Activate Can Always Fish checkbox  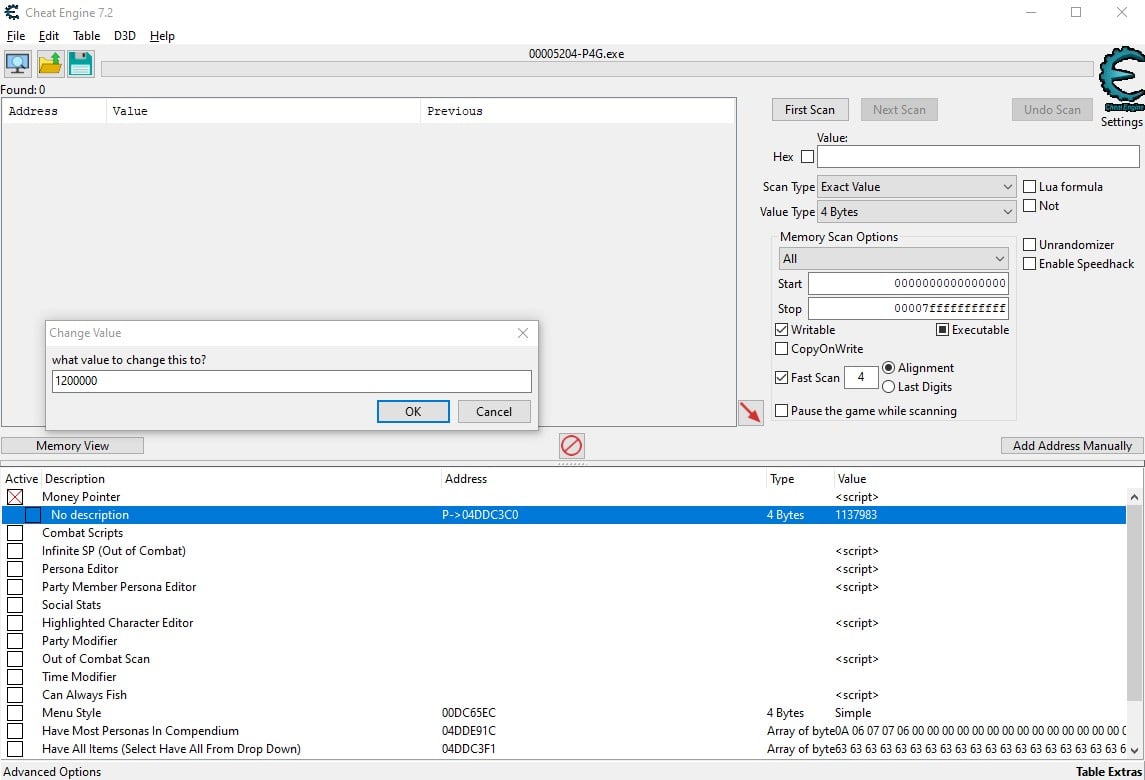(15, 695)
